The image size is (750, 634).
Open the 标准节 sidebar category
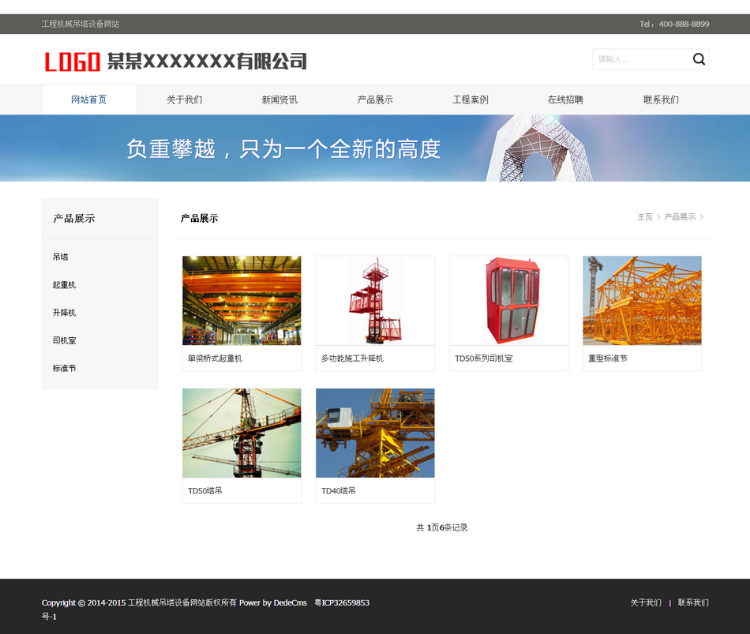[64, 368]
